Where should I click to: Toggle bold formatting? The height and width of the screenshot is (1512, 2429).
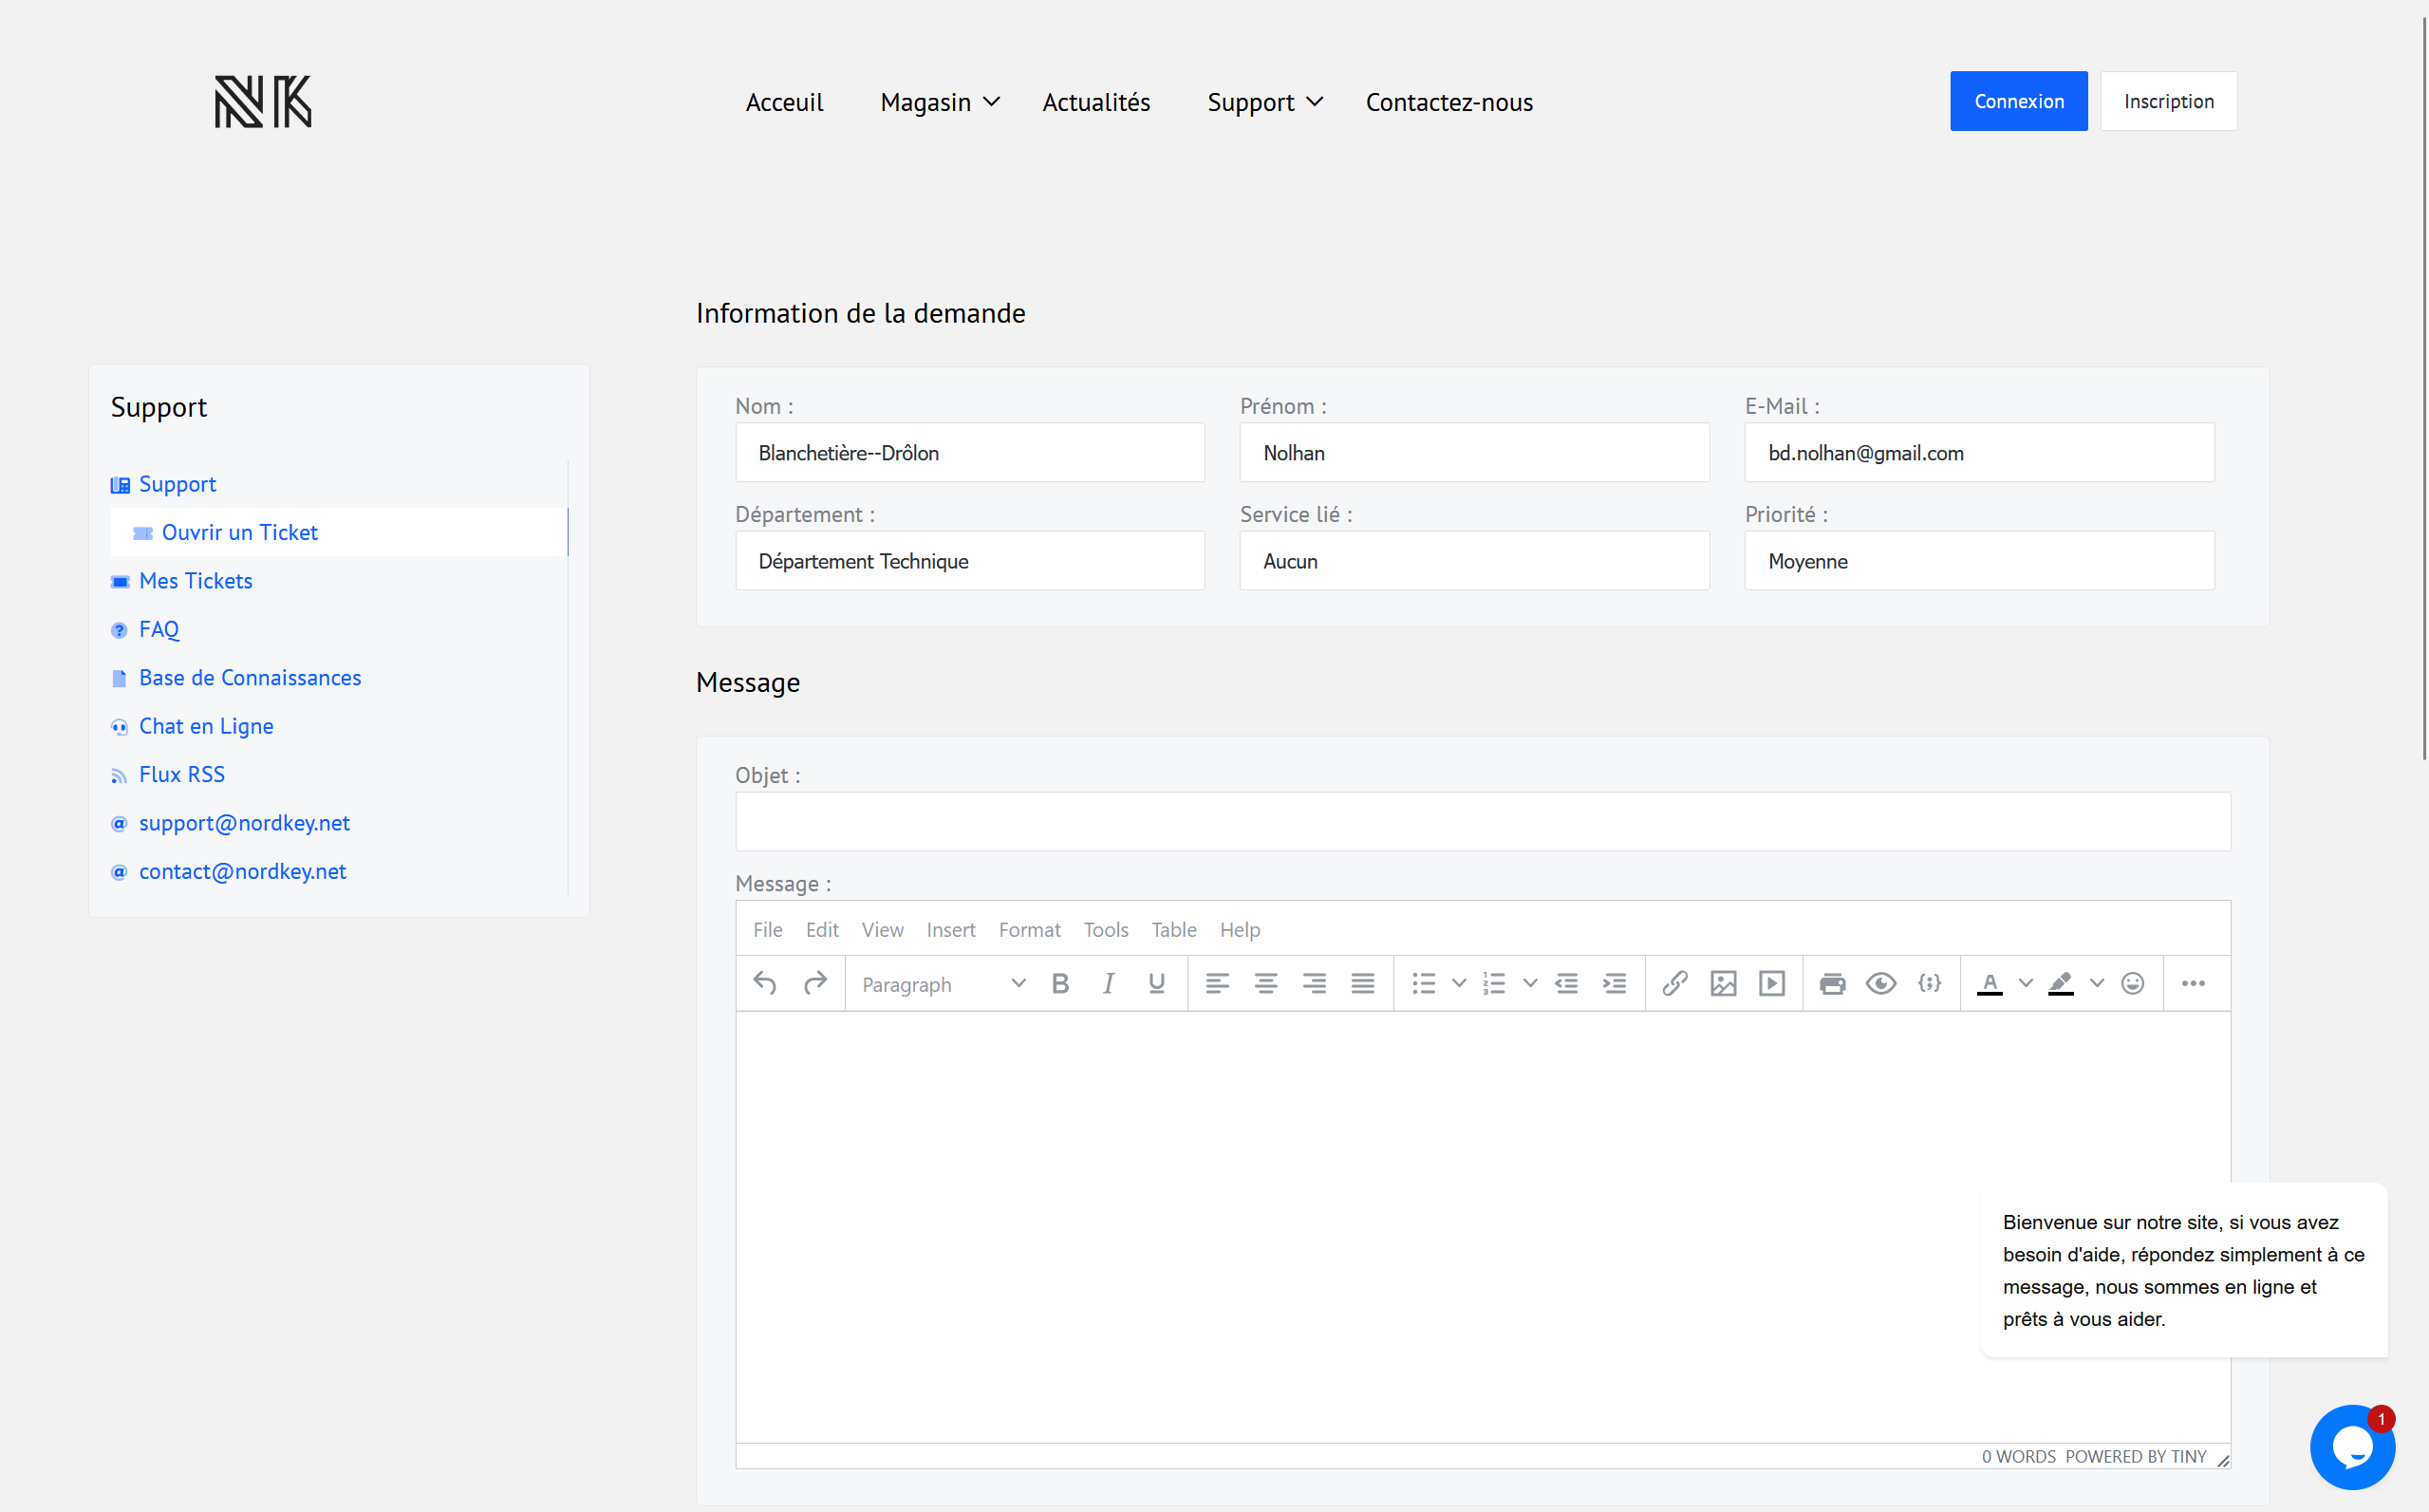(1060, 984)
